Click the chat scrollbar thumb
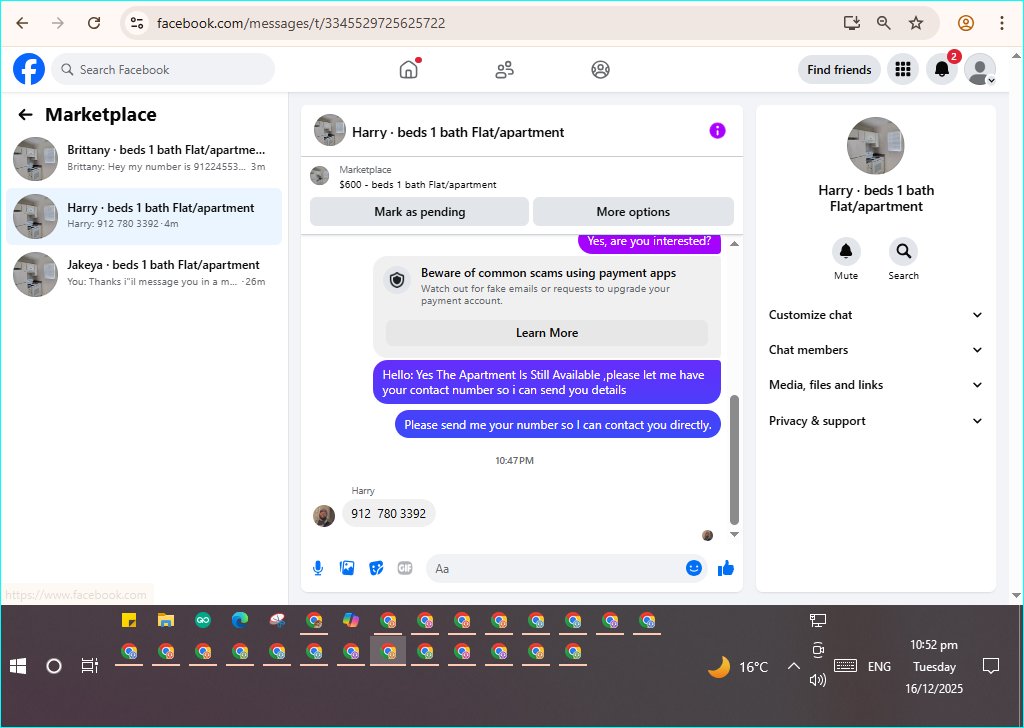Screen dimensions: 1024x728 [x=734, y=460]
